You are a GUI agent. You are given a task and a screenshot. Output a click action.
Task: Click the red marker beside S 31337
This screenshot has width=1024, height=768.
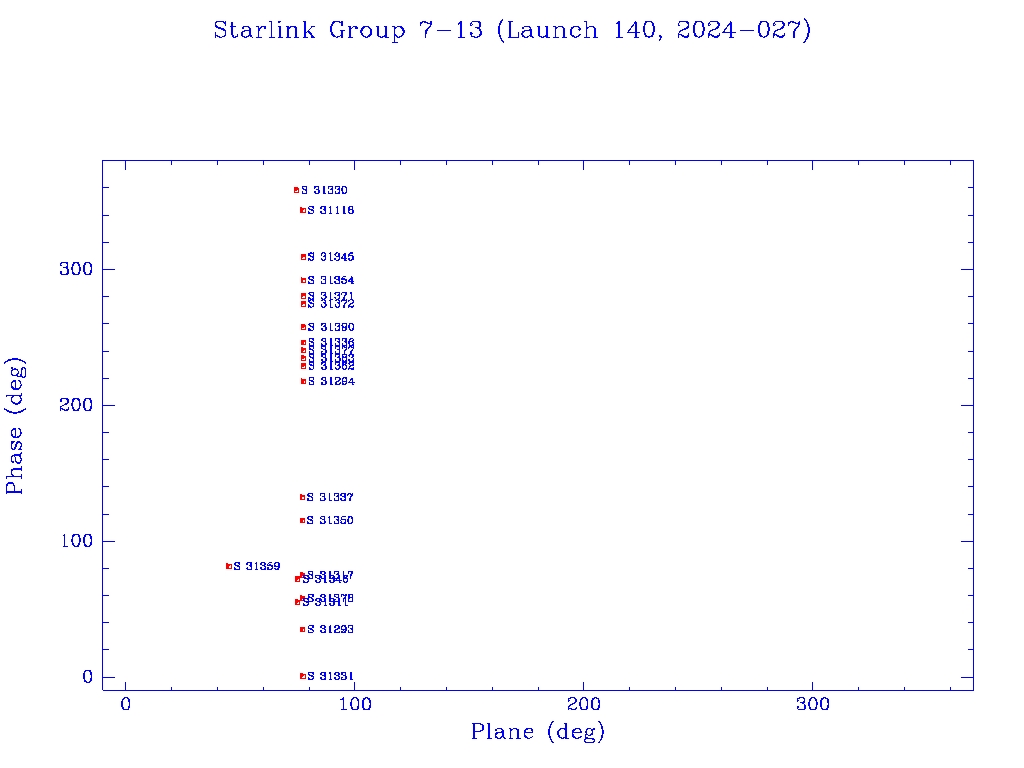pos(302,497)
